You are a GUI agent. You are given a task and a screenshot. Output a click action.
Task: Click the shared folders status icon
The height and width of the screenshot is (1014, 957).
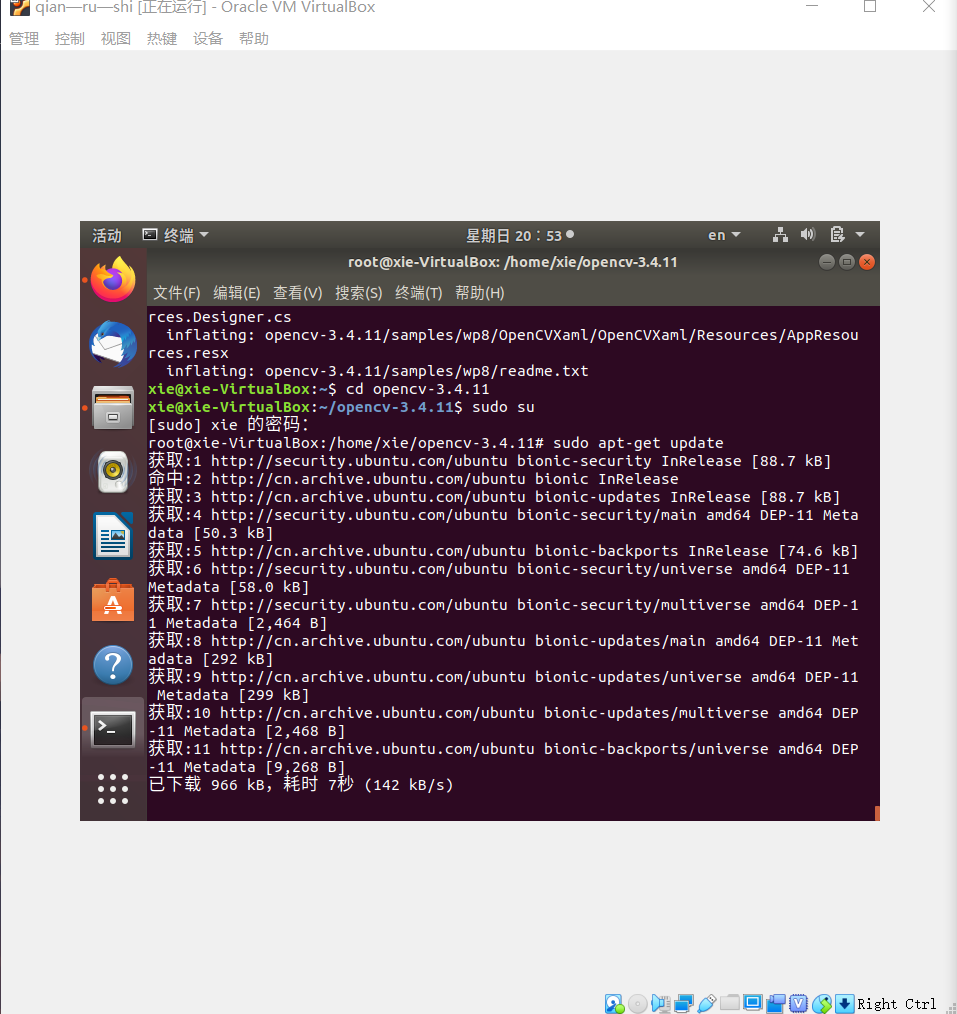click(730, 1002)
